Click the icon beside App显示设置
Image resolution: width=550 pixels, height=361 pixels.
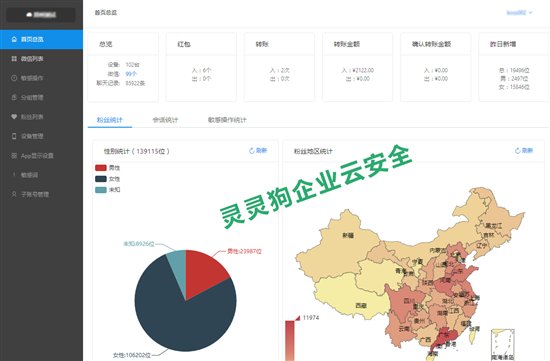click(x=14, y=155)
